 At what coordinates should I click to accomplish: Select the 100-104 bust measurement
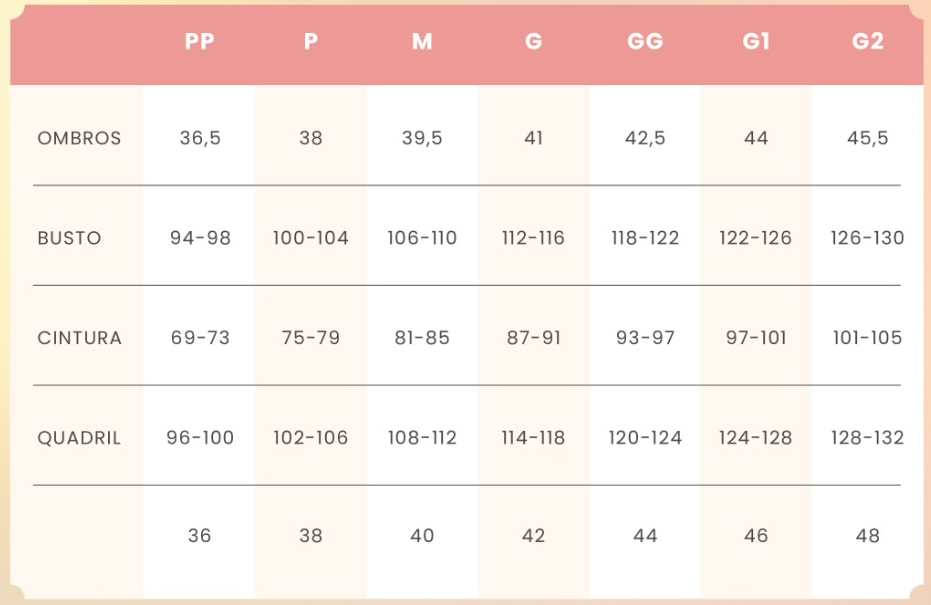[x=311, y=238]
